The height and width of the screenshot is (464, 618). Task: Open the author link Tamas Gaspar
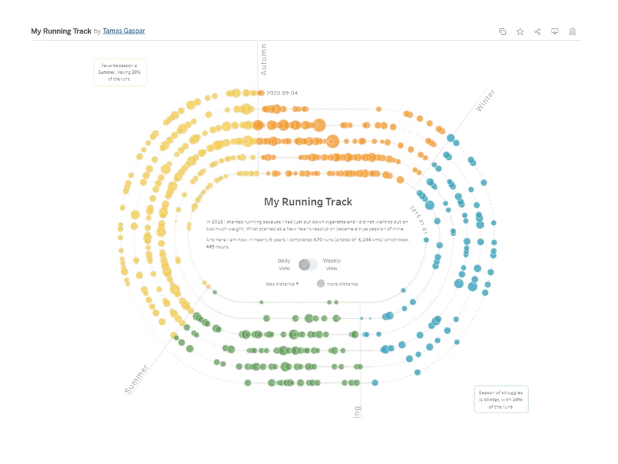click(x=126, y=32)
